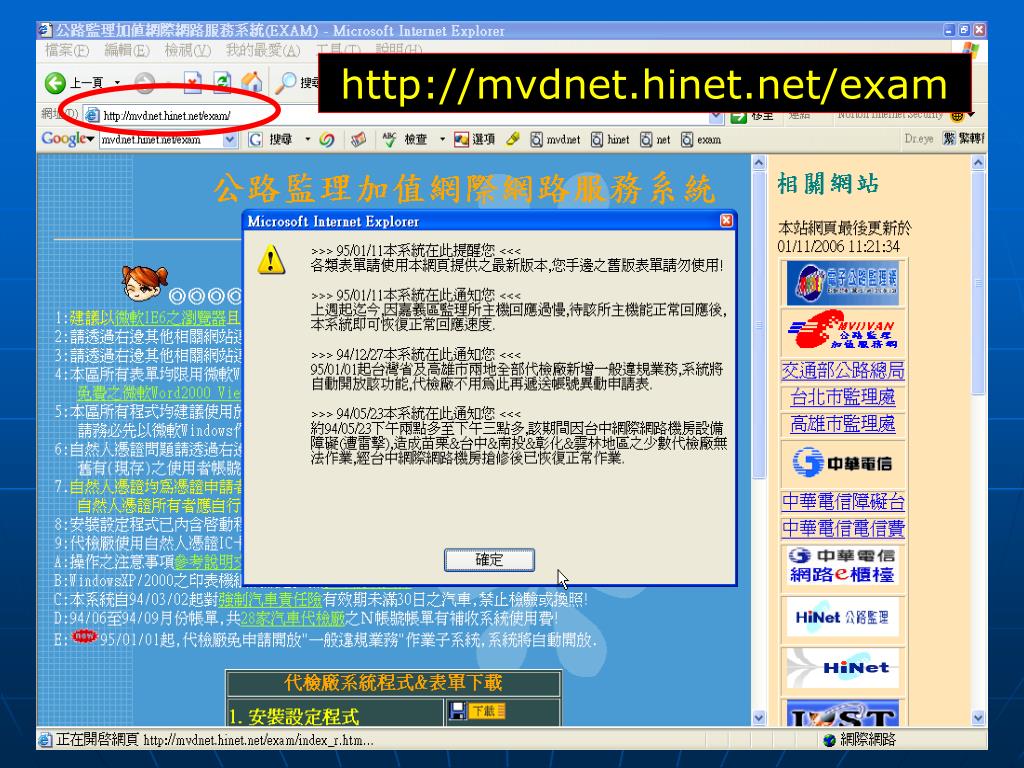Click the colorful swirl Google toolbar icon

327,139
